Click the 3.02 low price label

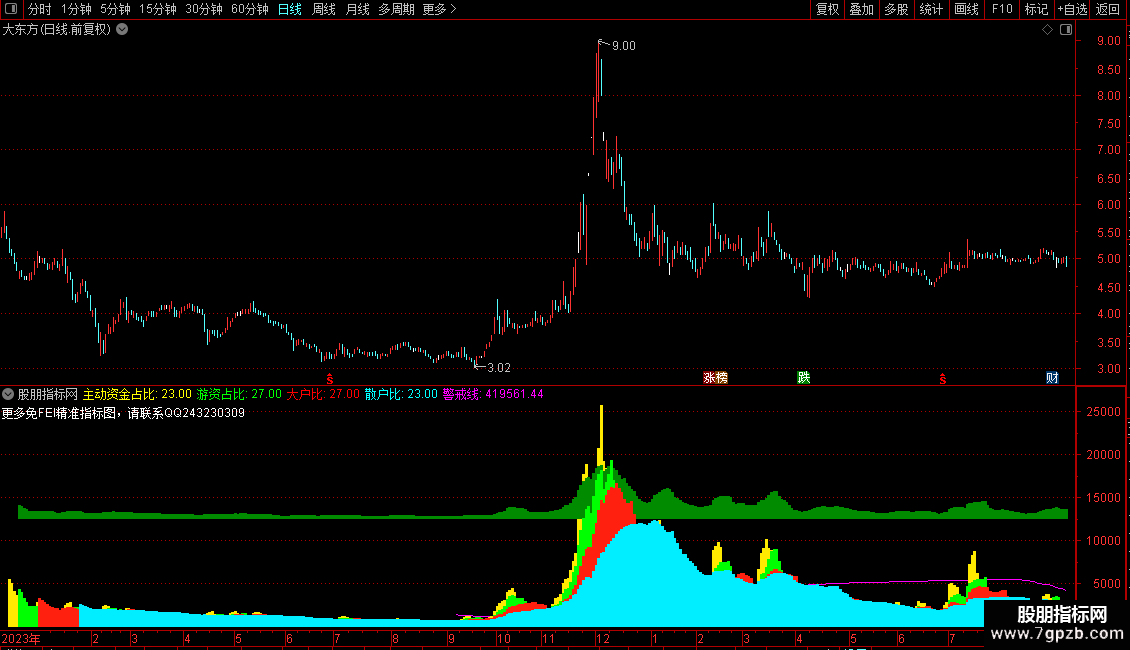click(x=499, y=368)
